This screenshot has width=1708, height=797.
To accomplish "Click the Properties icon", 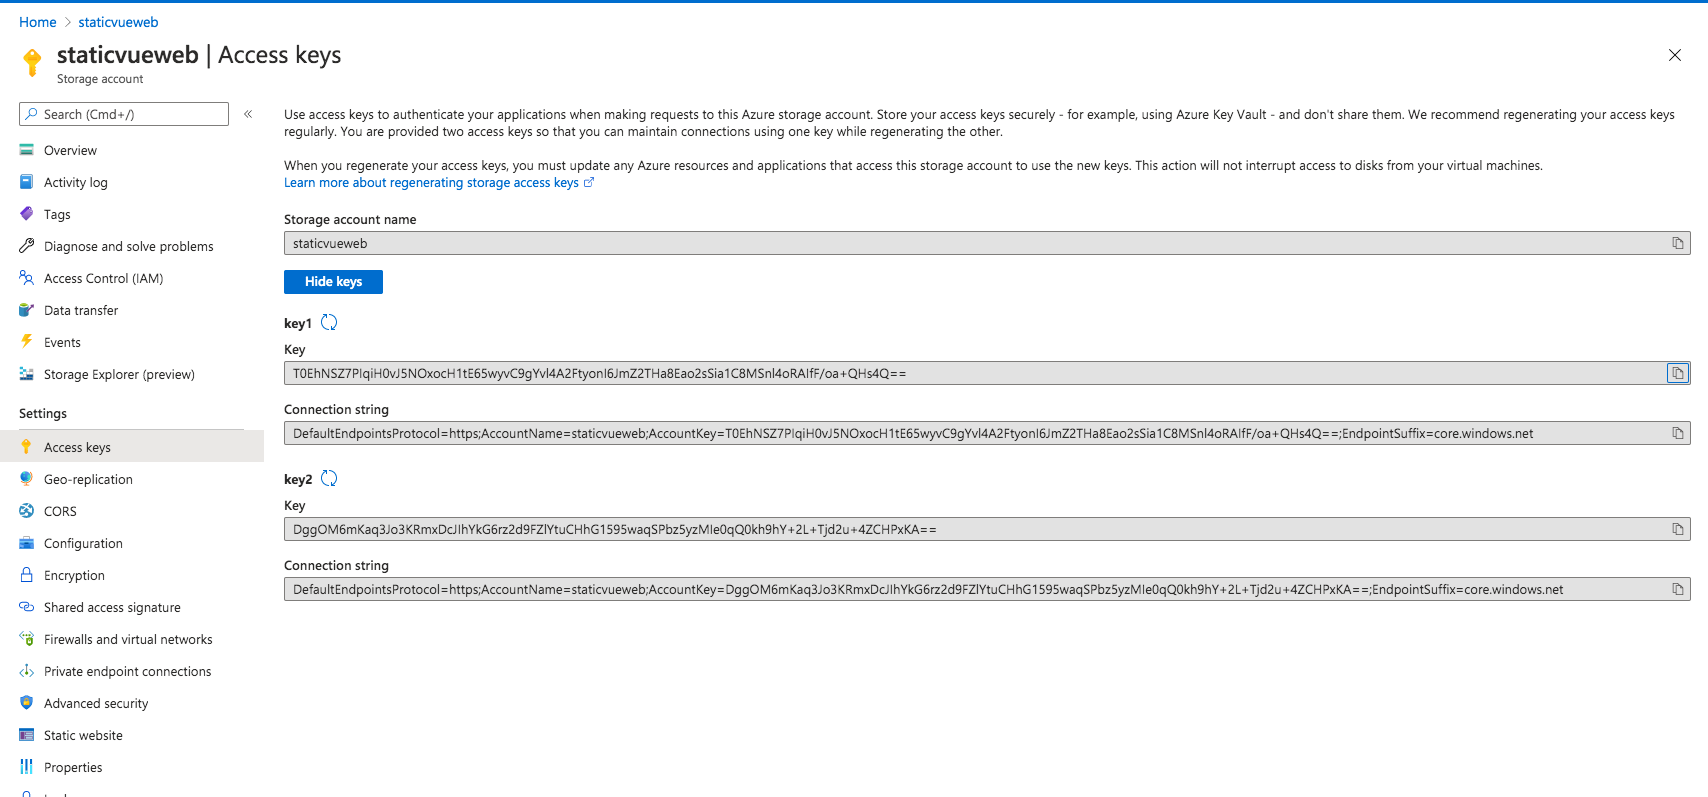I will pos(27,767).
